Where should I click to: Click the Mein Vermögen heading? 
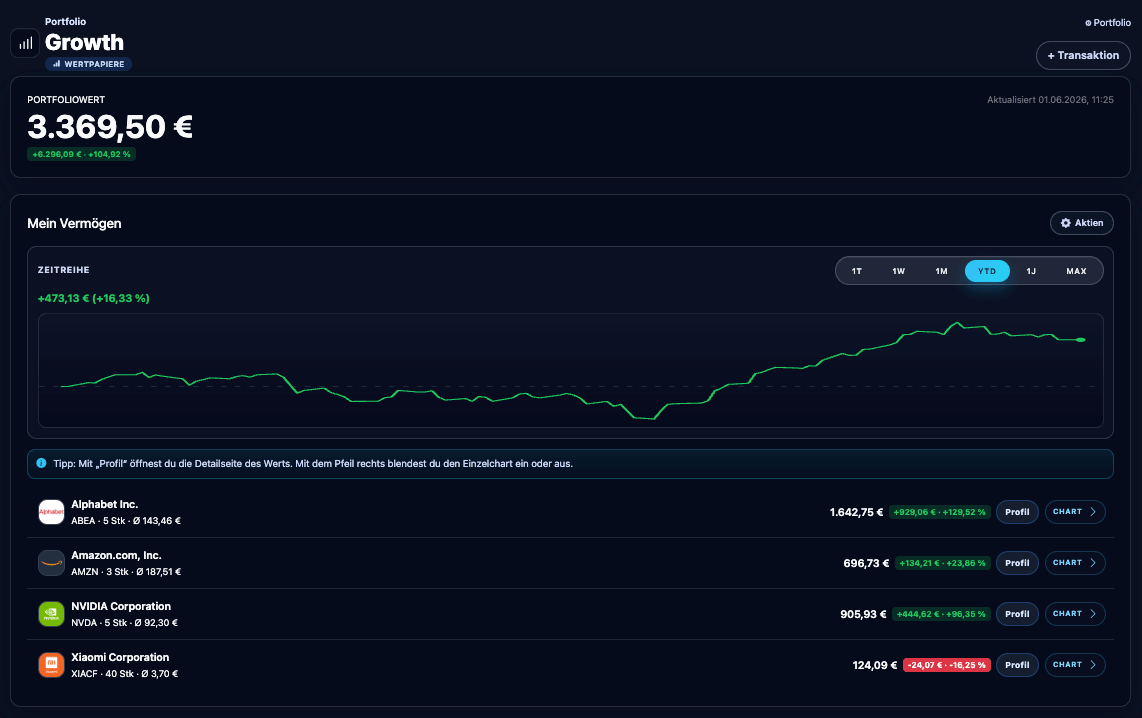pos(74,224)
